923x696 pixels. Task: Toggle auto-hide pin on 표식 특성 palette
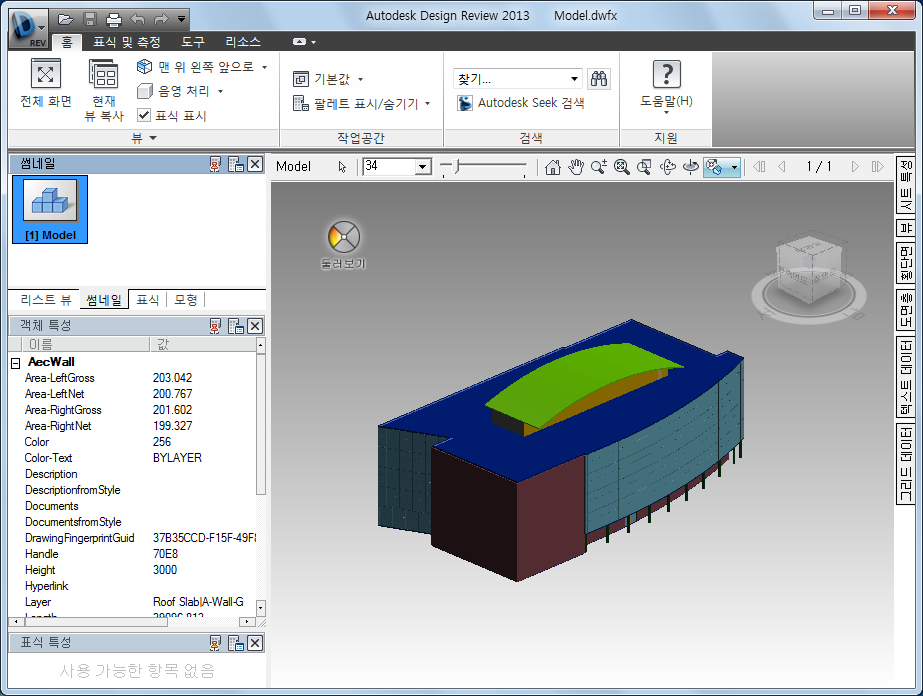coord(215,643)
